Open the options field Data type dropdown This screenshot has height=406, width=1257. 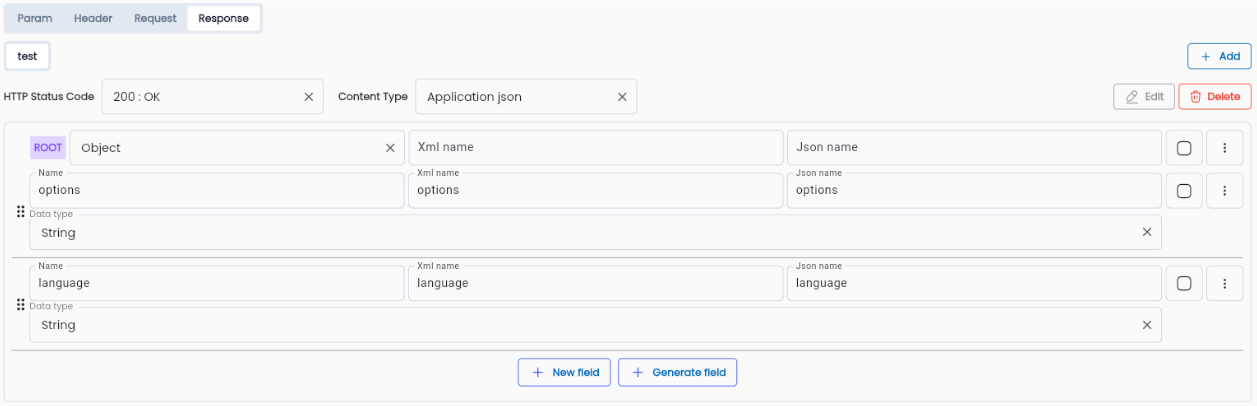[x=595, y=232]
